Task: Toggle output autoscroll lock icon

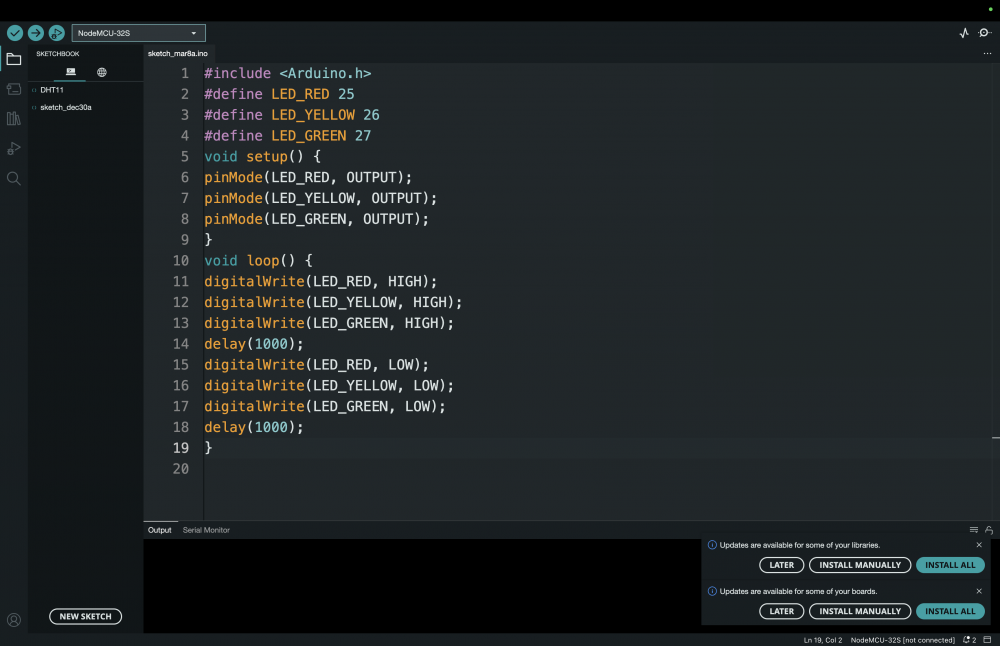Action: click(x=989, y=530)
